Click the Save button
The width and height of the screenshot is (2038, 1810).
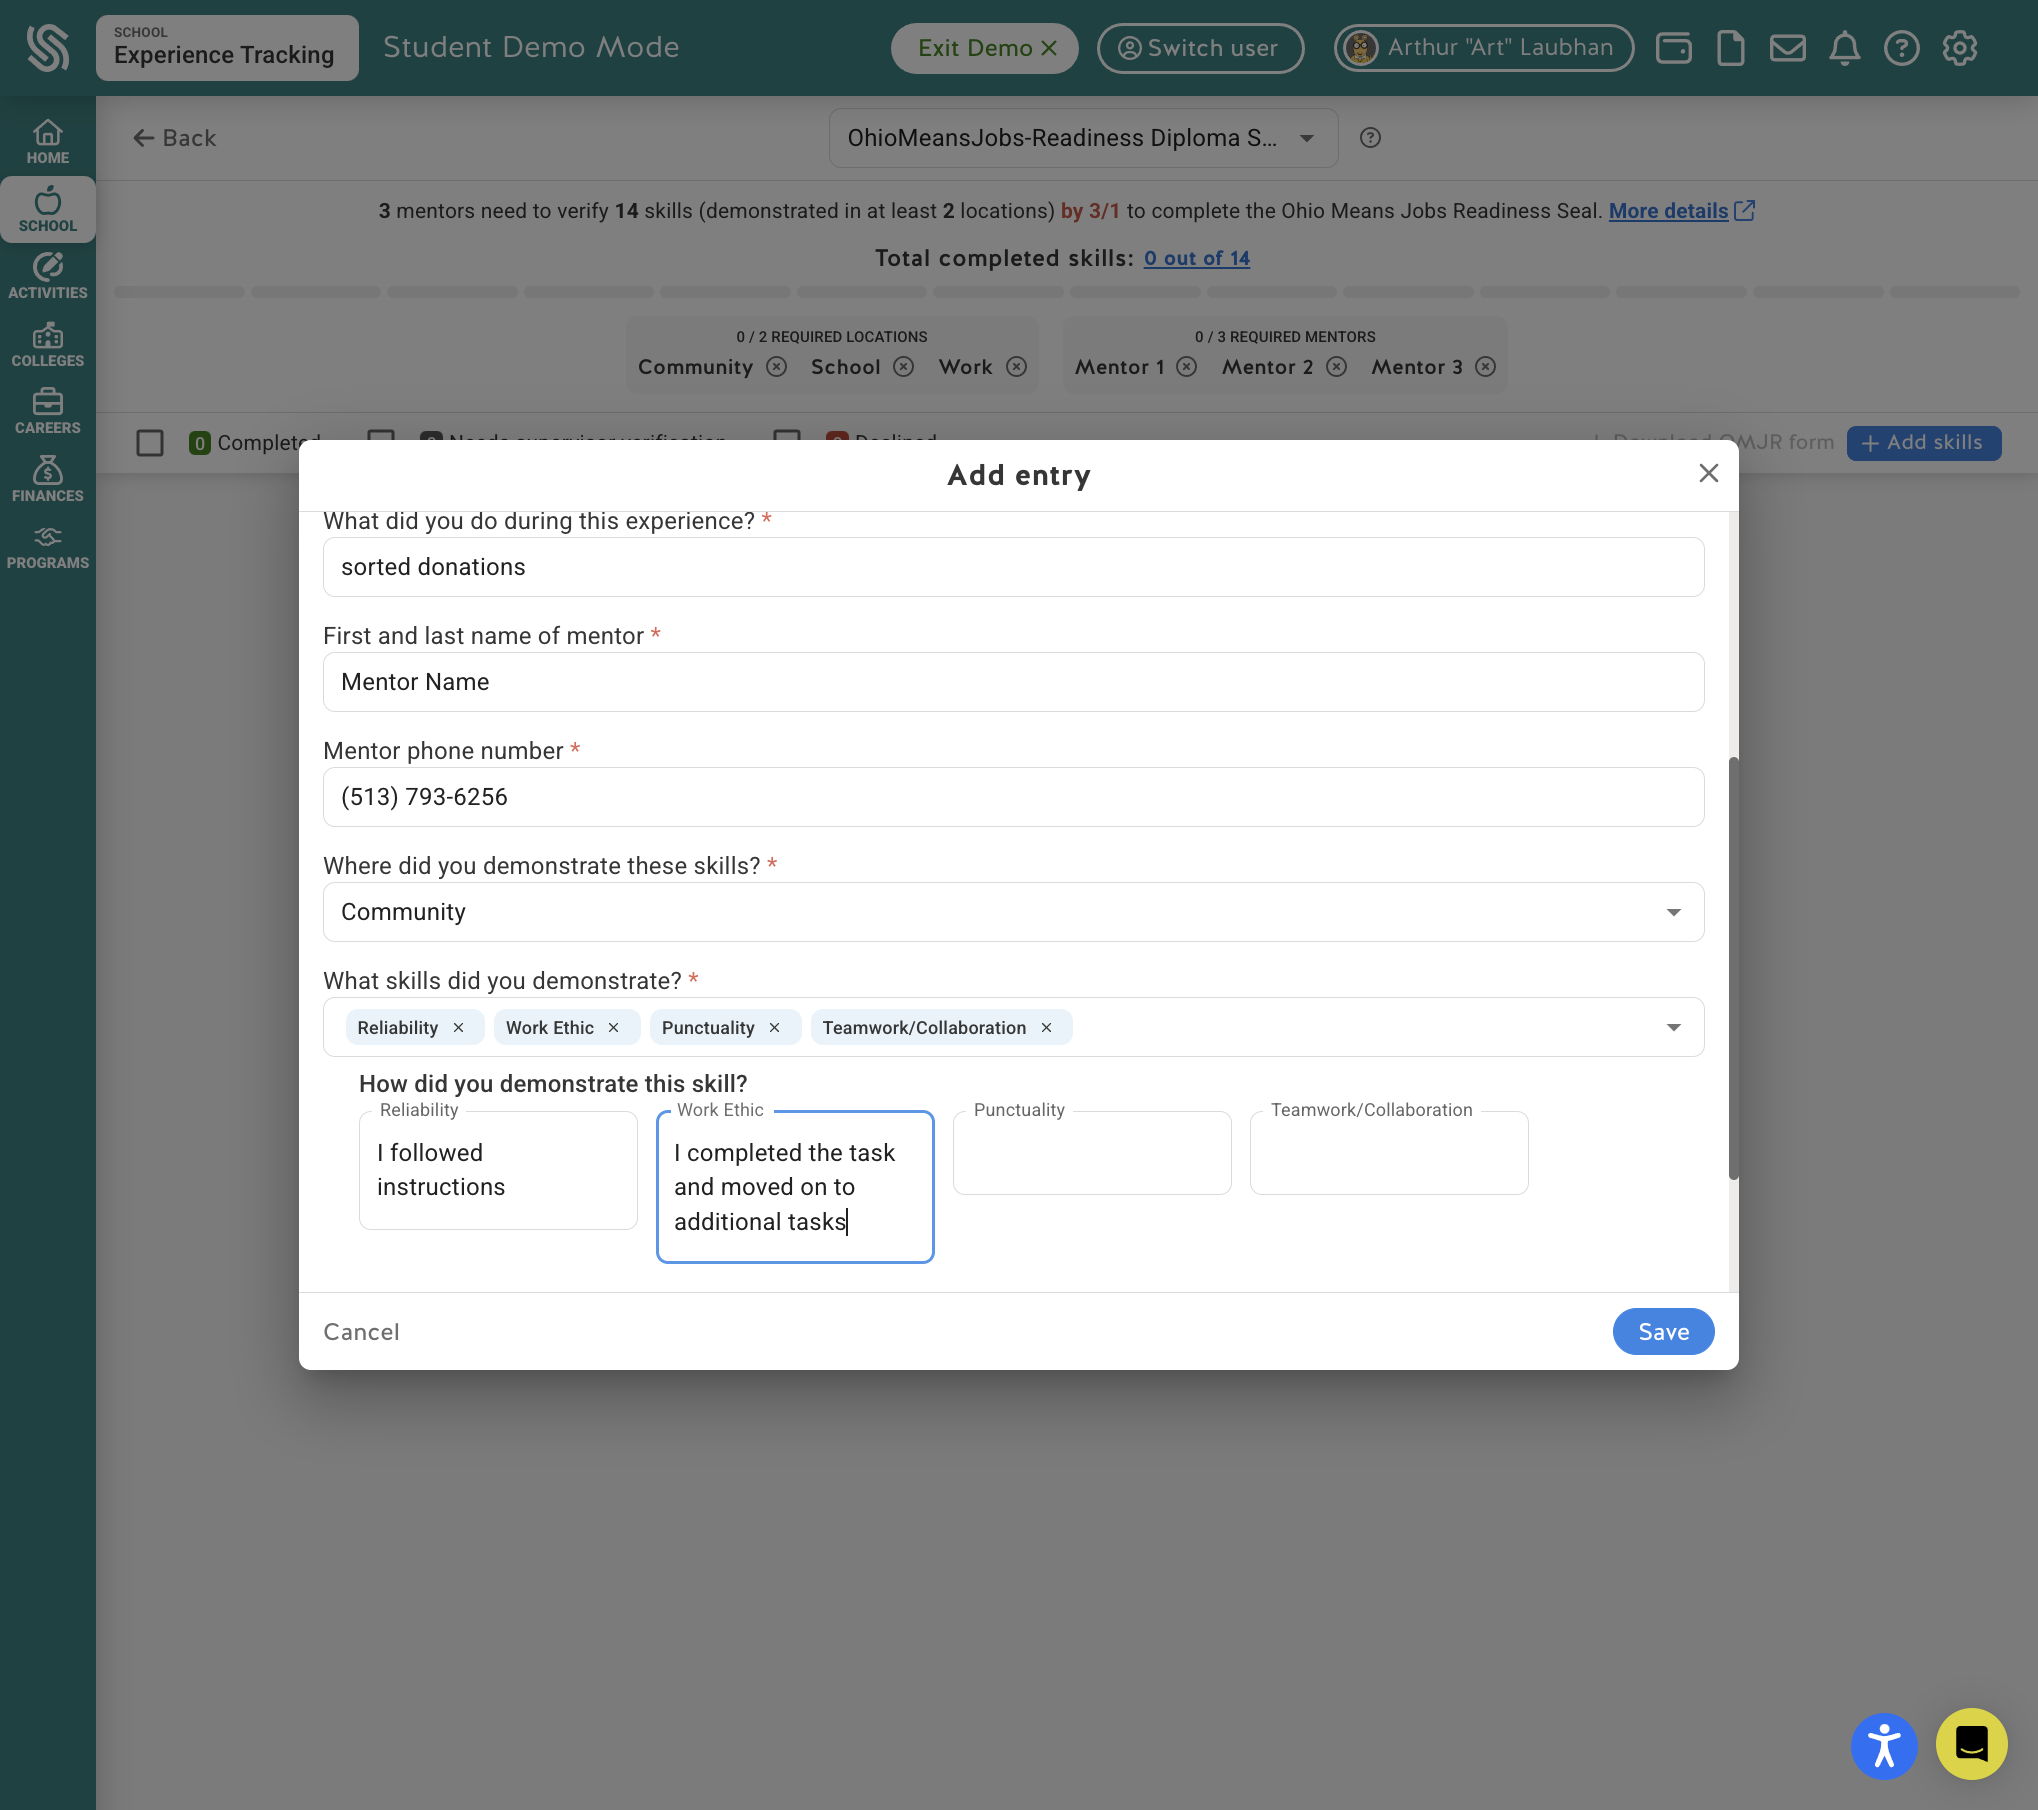(1663, 1332)
